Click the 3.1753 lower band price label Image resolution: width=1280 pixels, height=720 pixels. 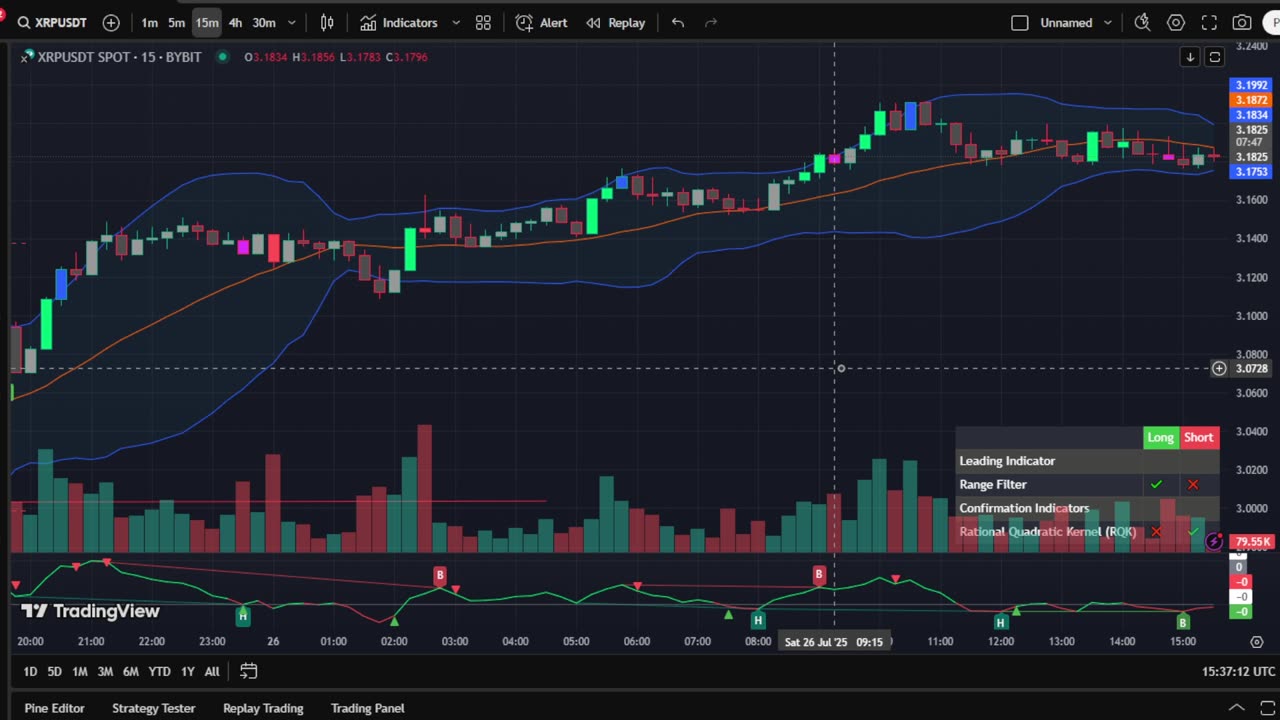[1251, 172]
